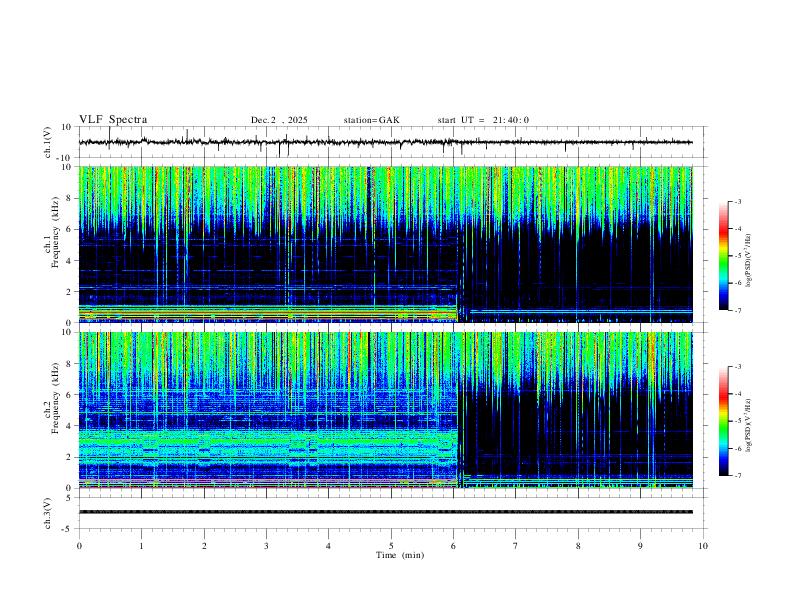
Task: Click the "-5" tick on ch.1 colorbar
Action: pos(737,256)
